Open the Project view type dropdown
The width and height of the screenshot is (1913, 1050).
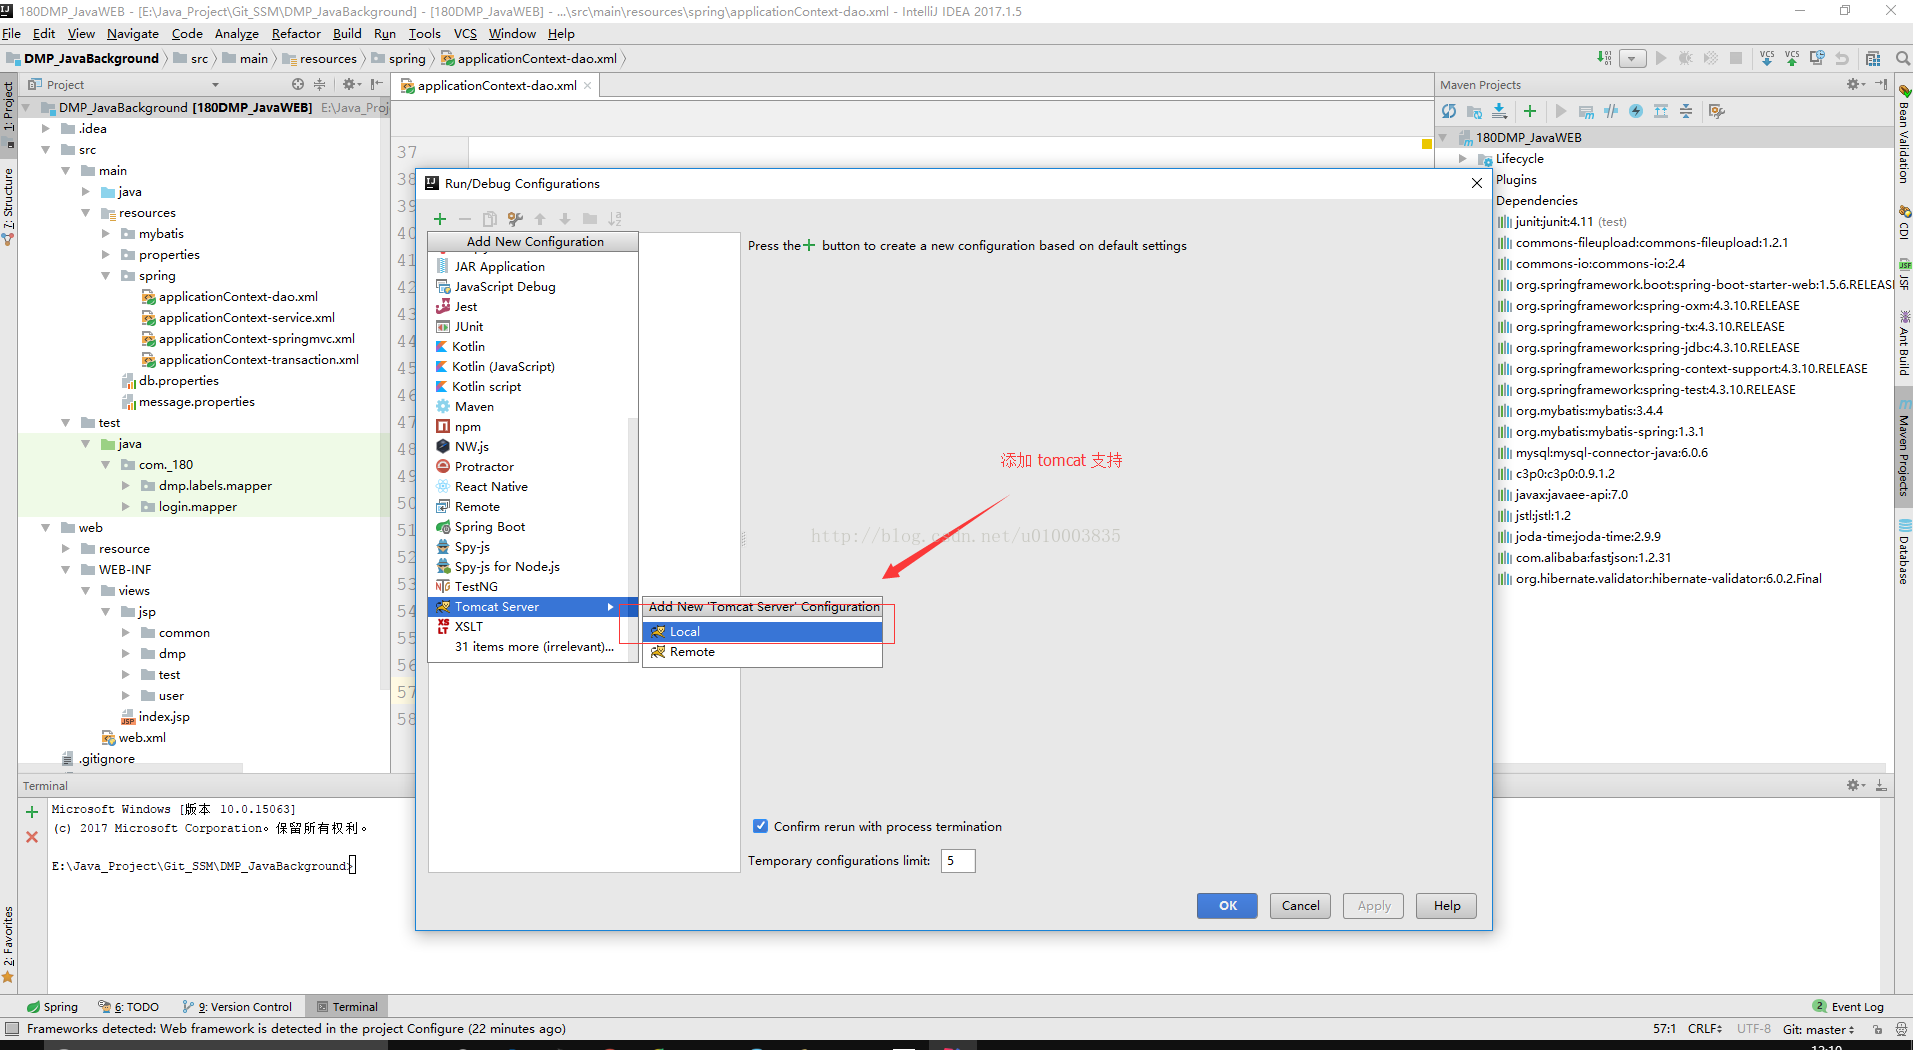tap(215, 85)
